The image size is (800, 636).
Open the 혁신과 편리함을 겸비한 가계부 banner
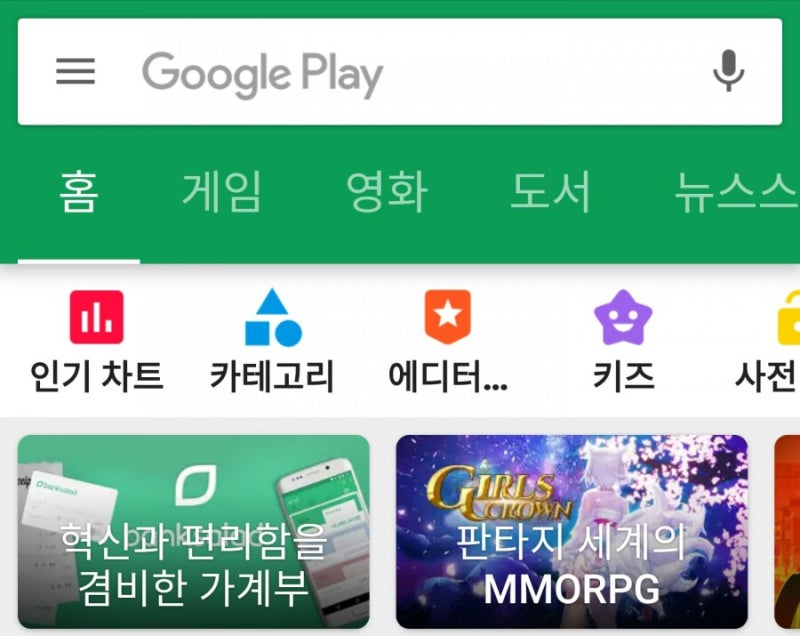(193, 531)
